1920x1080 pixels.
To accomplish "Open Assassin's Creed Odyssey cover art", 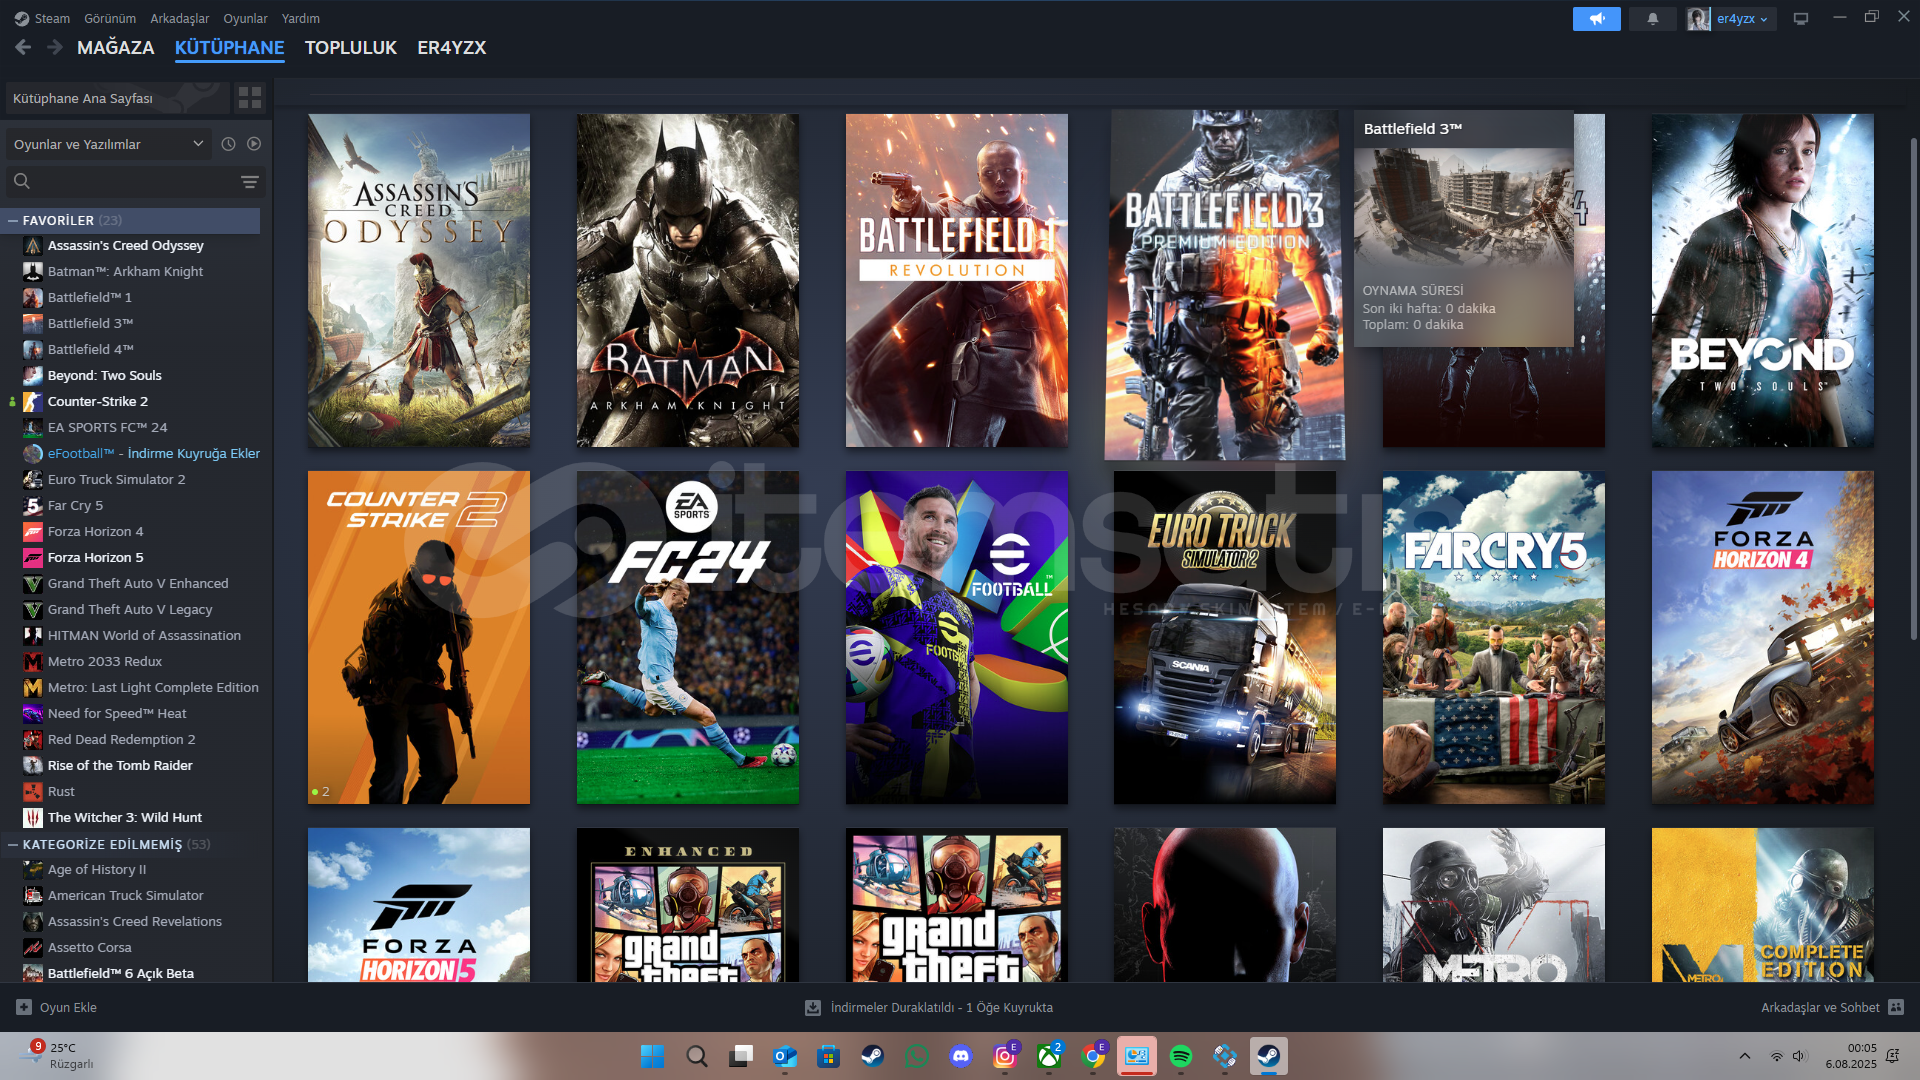I will [419, 280].
